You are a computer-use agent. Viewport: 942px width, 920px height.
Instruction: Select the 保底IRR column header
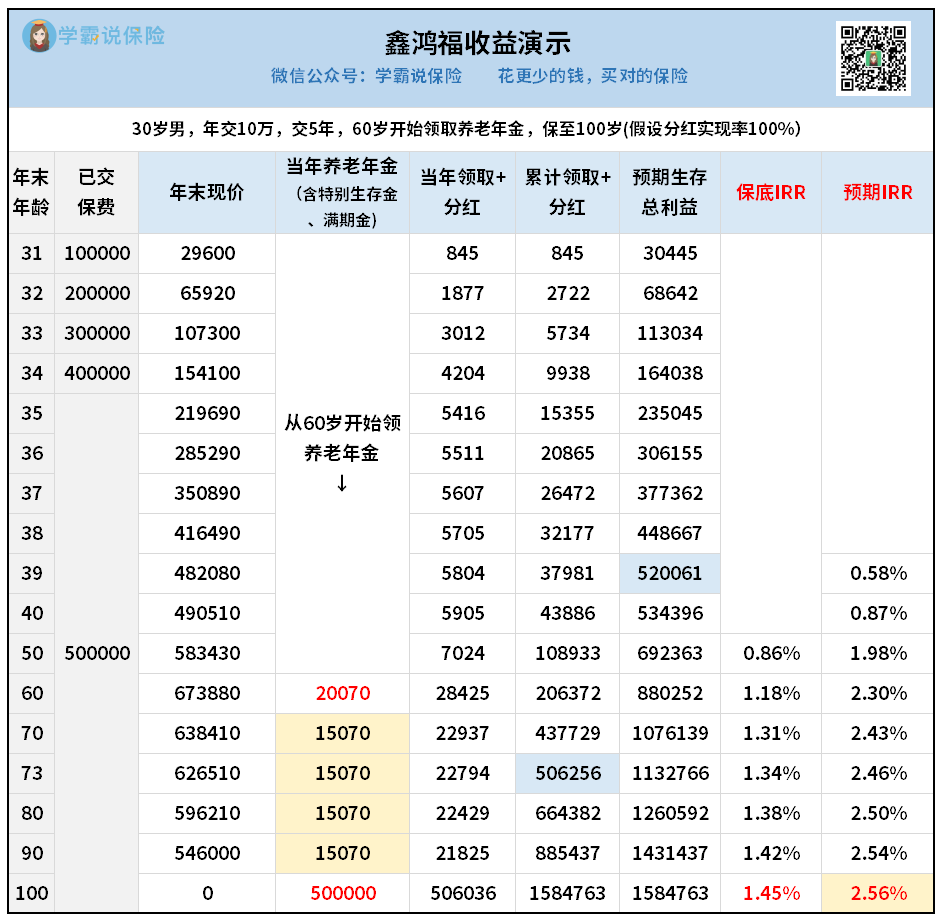point(770,193)
